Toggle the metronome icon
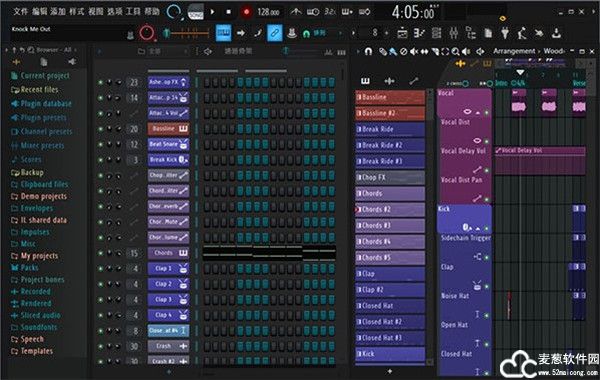Viewport: 600px width, 380px height. coord(296,12)
